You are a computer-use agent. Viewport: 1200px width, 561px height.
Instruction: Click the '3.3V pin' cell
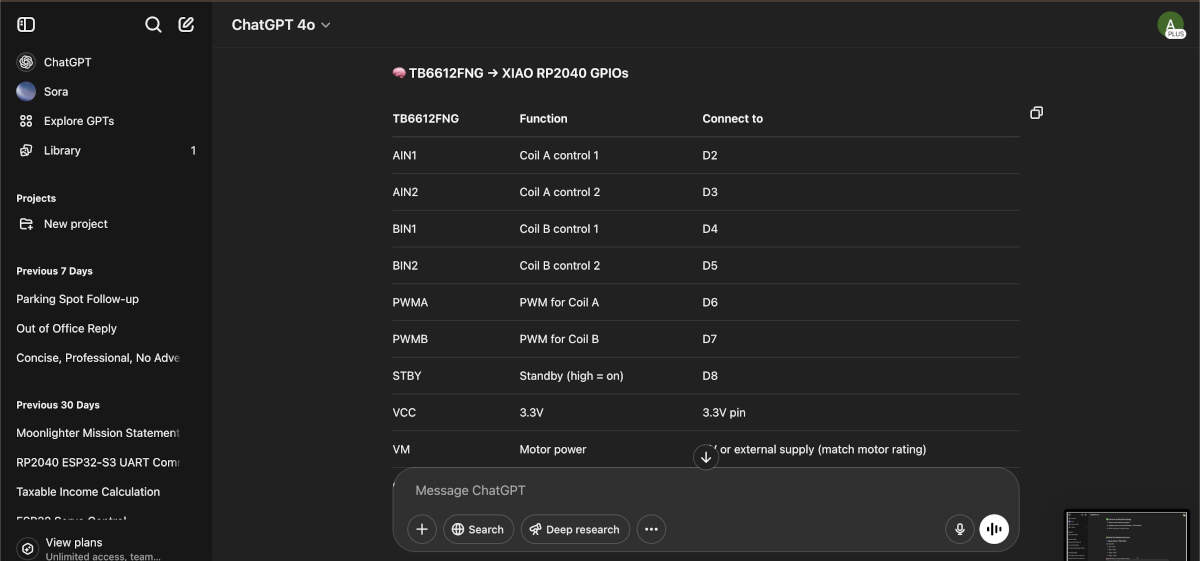pyautogui.click(x=724, y=412)
